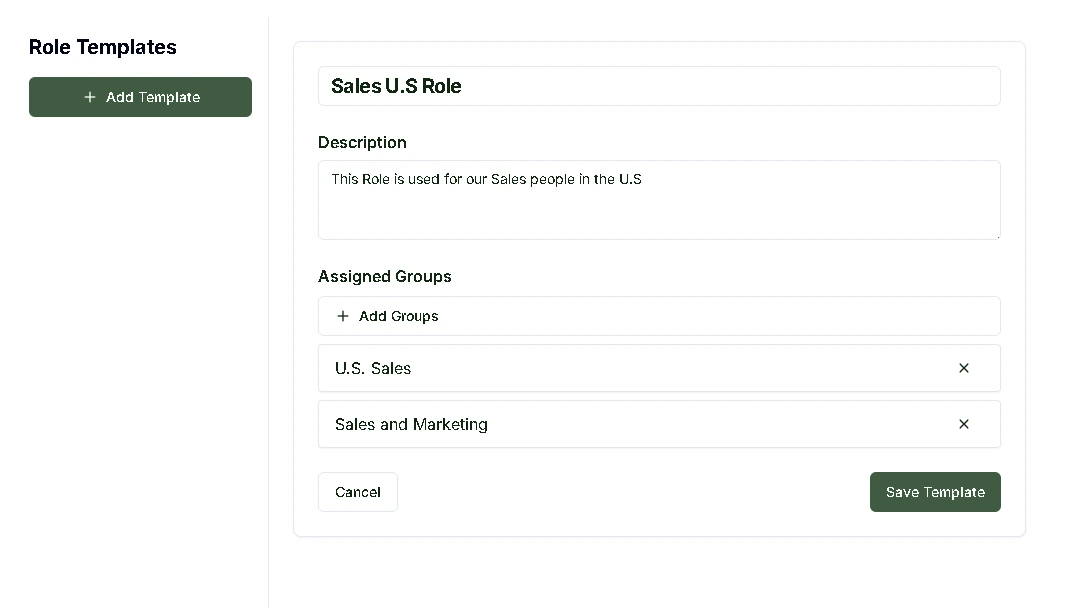Open the Add Groups selector

click(x=658, y=316)
